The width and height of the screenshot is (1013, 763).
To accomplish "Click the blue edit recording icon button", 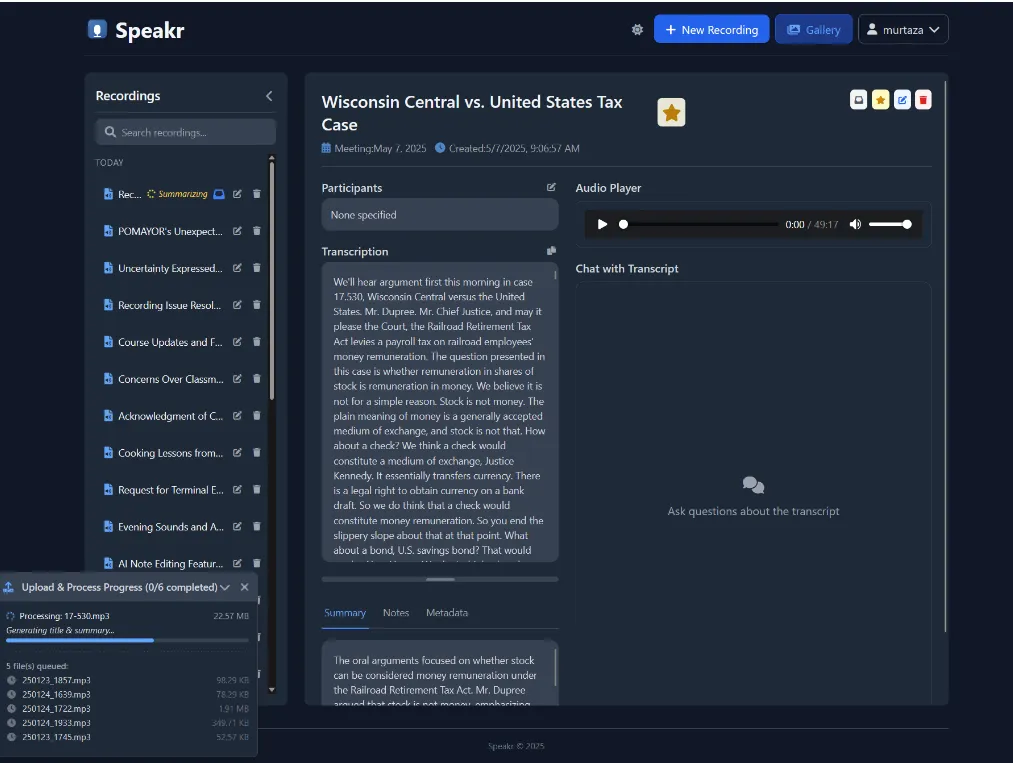I will click(902, 100).
